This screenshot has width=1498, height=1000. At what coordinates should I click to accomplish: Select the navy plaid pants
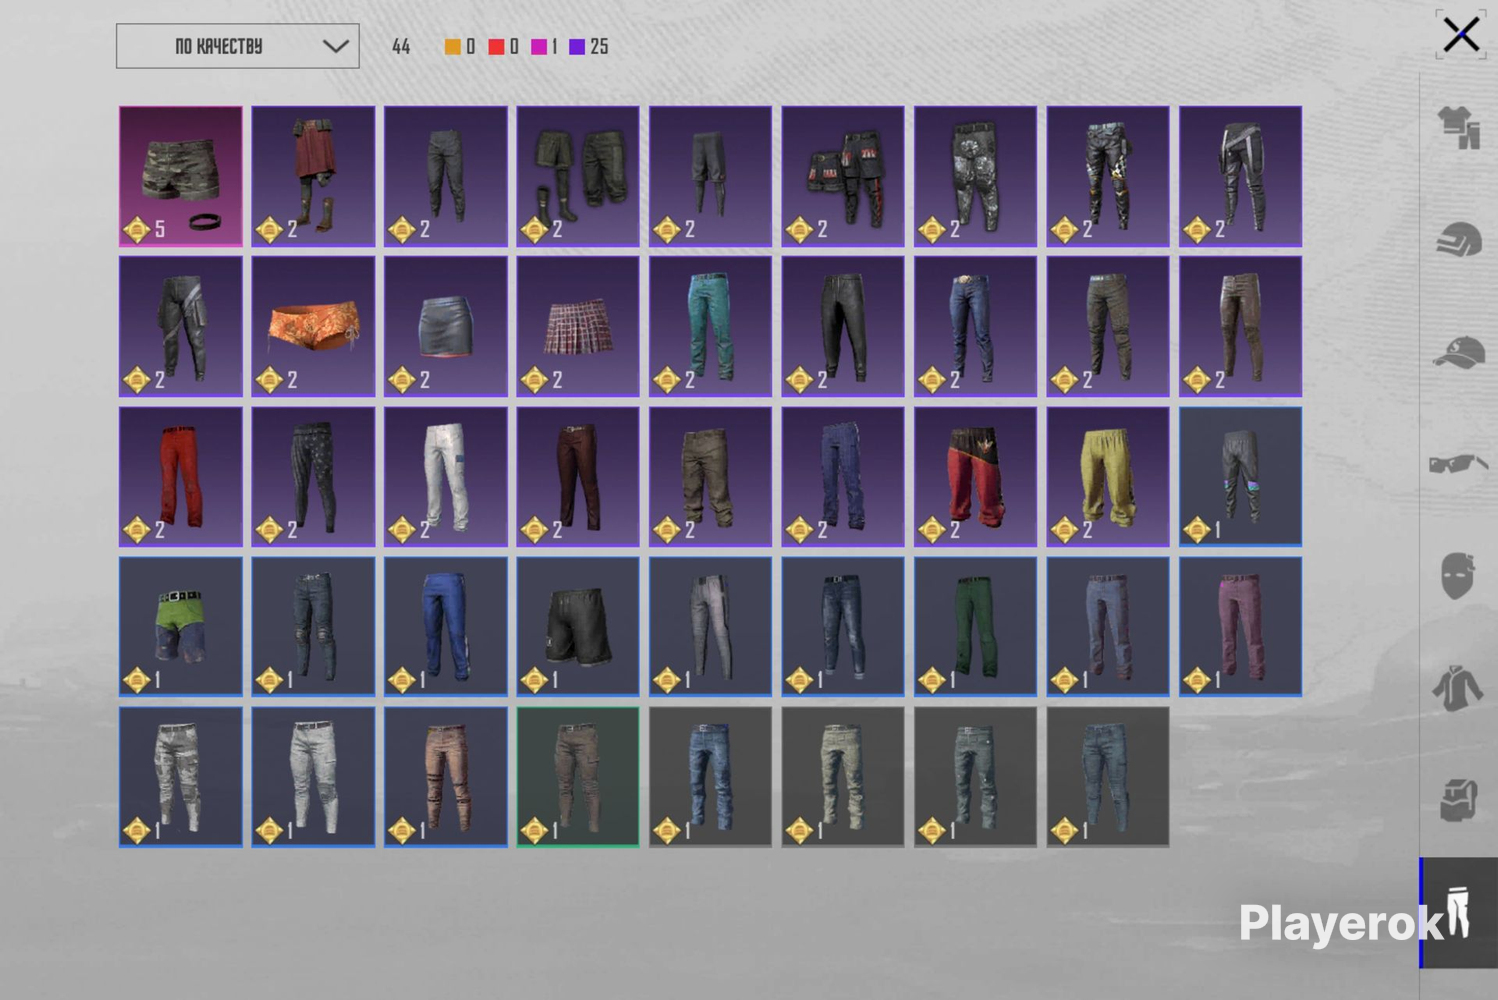843,476
